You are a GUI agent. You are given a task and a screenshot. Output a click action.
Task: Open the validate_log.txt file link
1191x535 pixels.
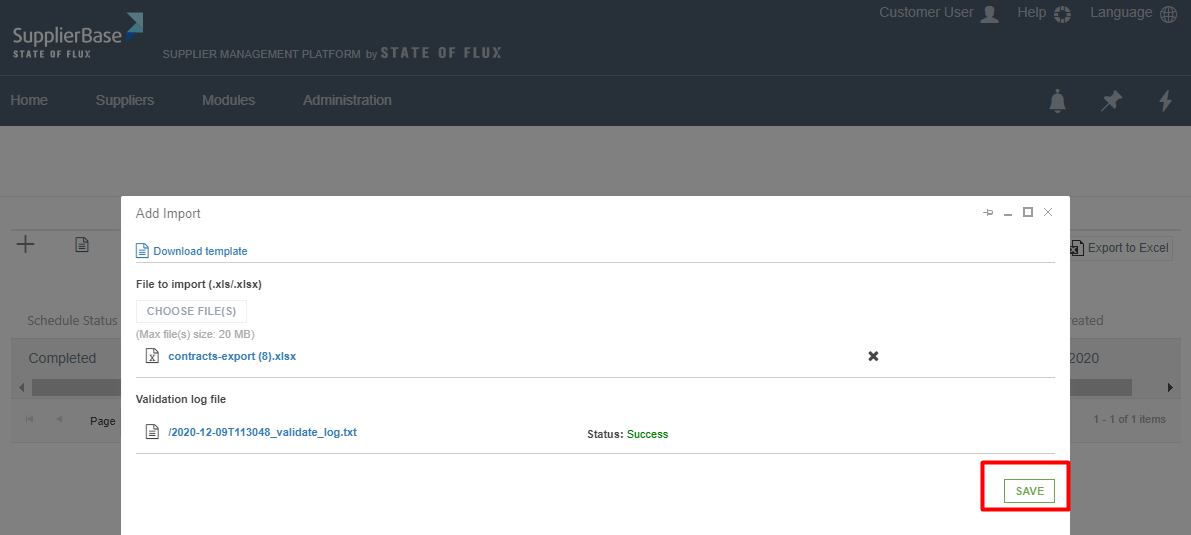pyautogui.click(x=262, y=433)
